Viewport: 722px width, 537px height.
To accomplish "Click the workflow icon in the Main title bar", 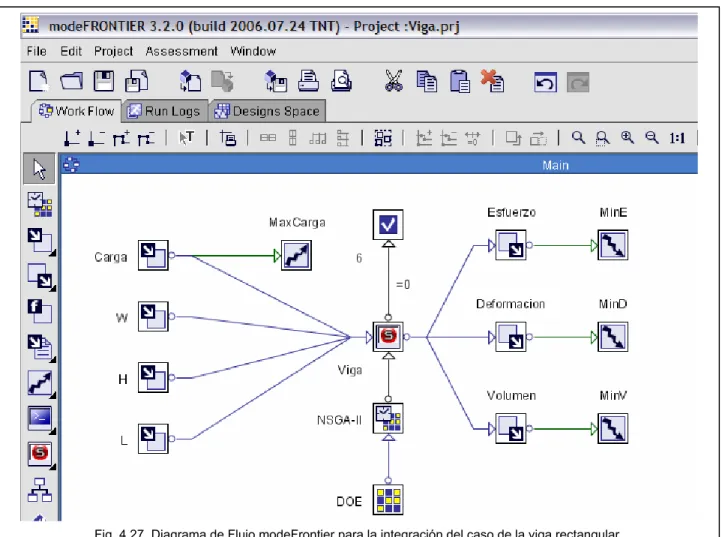I will 71,165.
